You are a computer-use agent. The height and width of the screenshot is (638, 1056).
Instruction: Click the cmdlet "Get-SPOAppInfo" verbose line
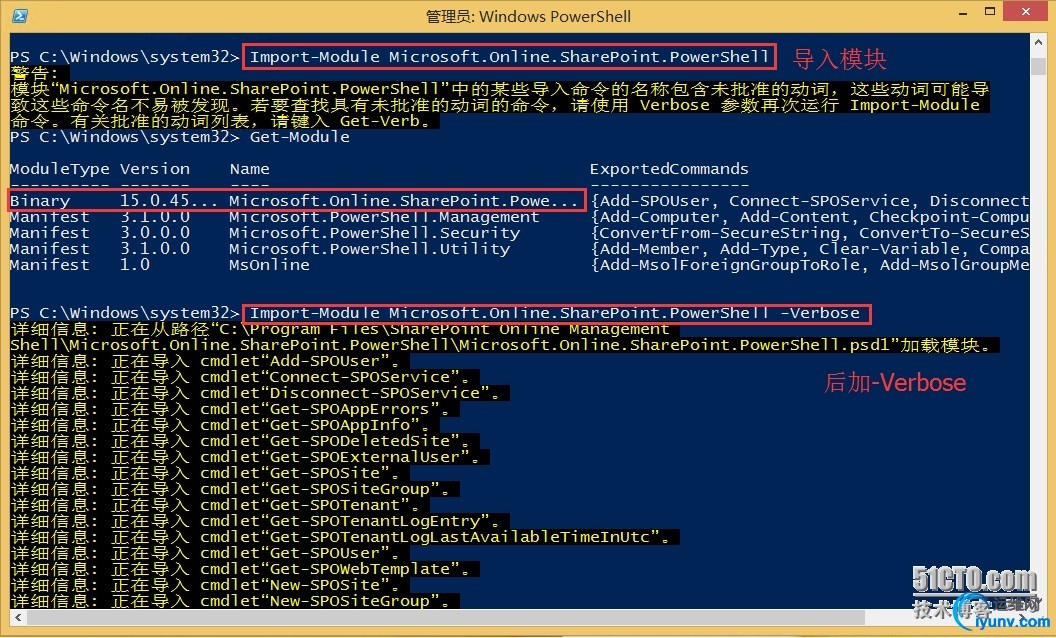[224, 425]
